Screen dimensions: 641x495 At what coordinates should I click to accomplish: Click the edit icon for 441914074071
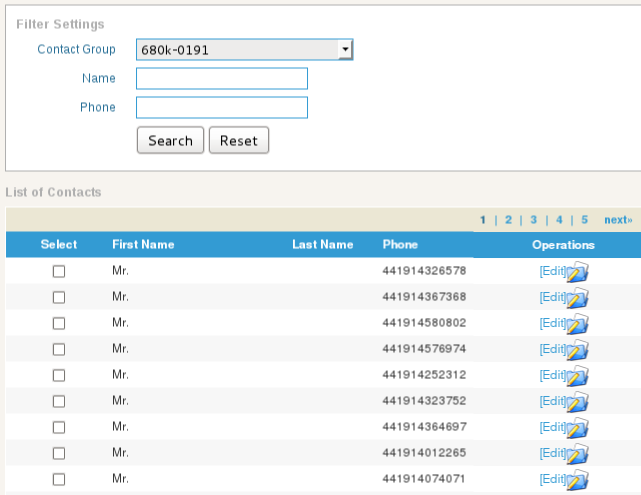coord(577,479)
